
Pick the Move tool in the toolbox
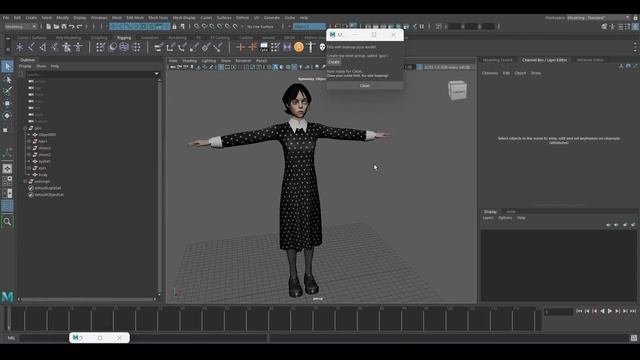[7, 103]
